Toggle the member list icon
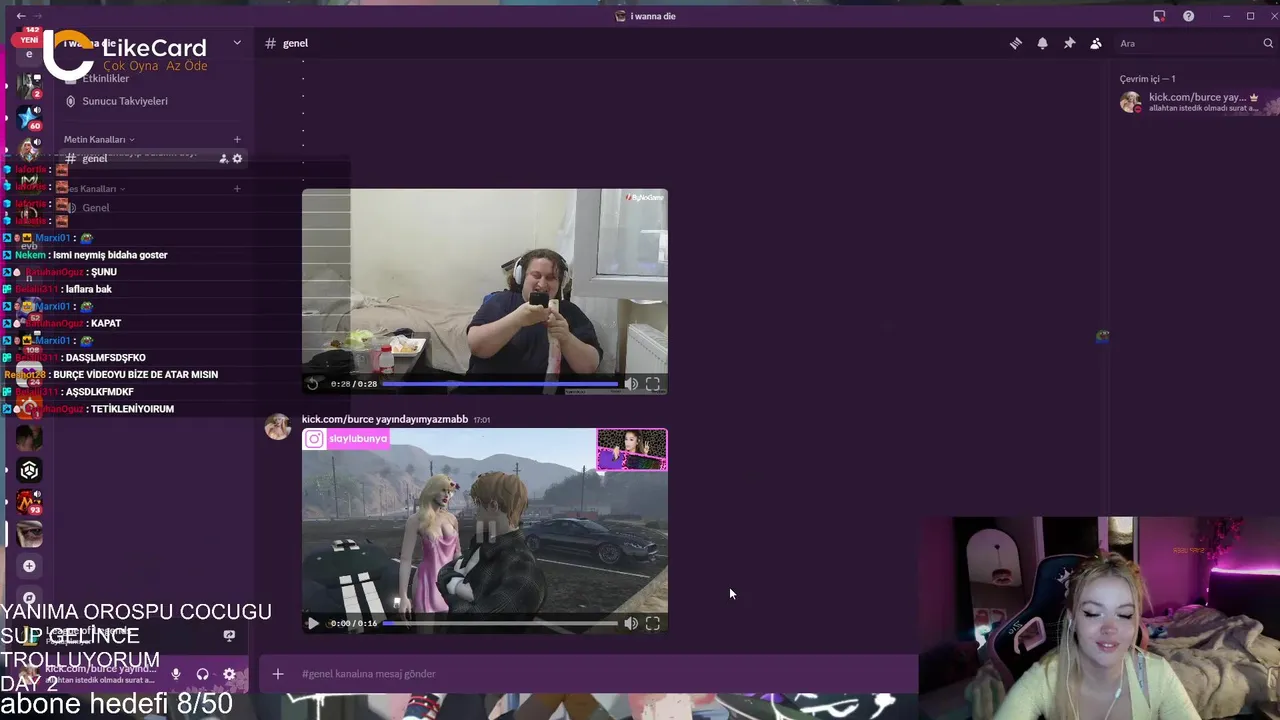Viewport: 1280px width, 720px height. pyautogui.click(x=1096, y=43)
